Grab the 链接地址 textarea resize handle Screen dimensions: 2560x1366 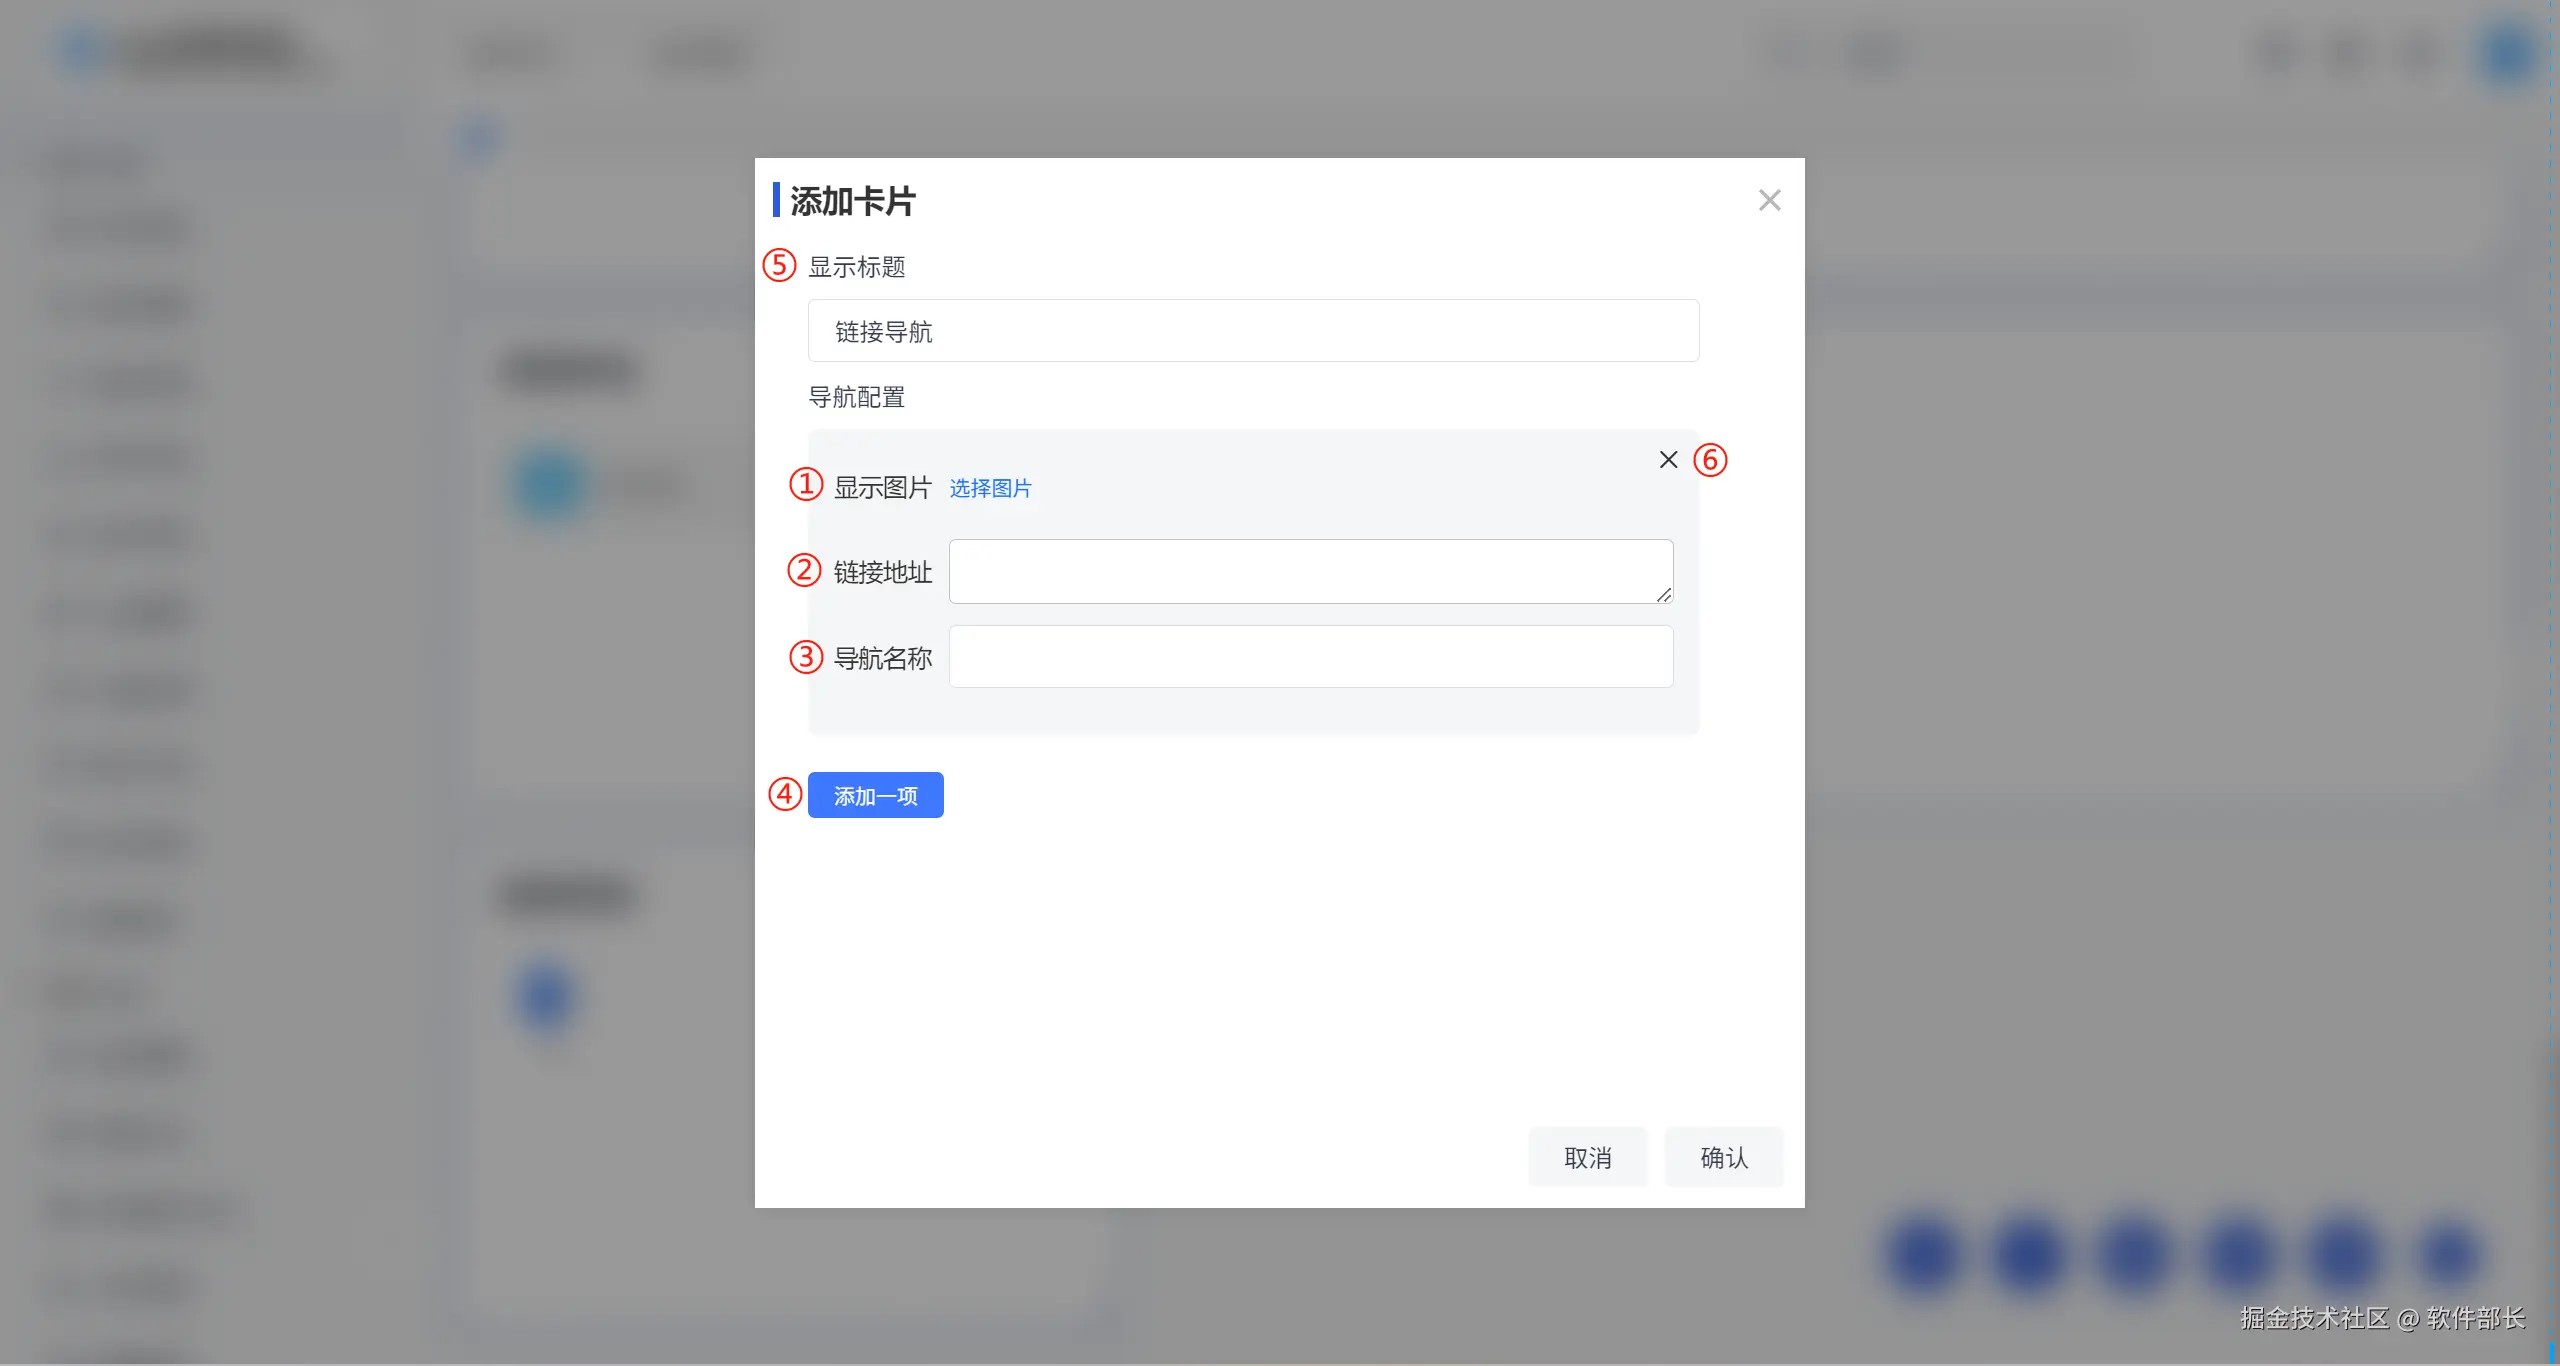(1663, 595)
